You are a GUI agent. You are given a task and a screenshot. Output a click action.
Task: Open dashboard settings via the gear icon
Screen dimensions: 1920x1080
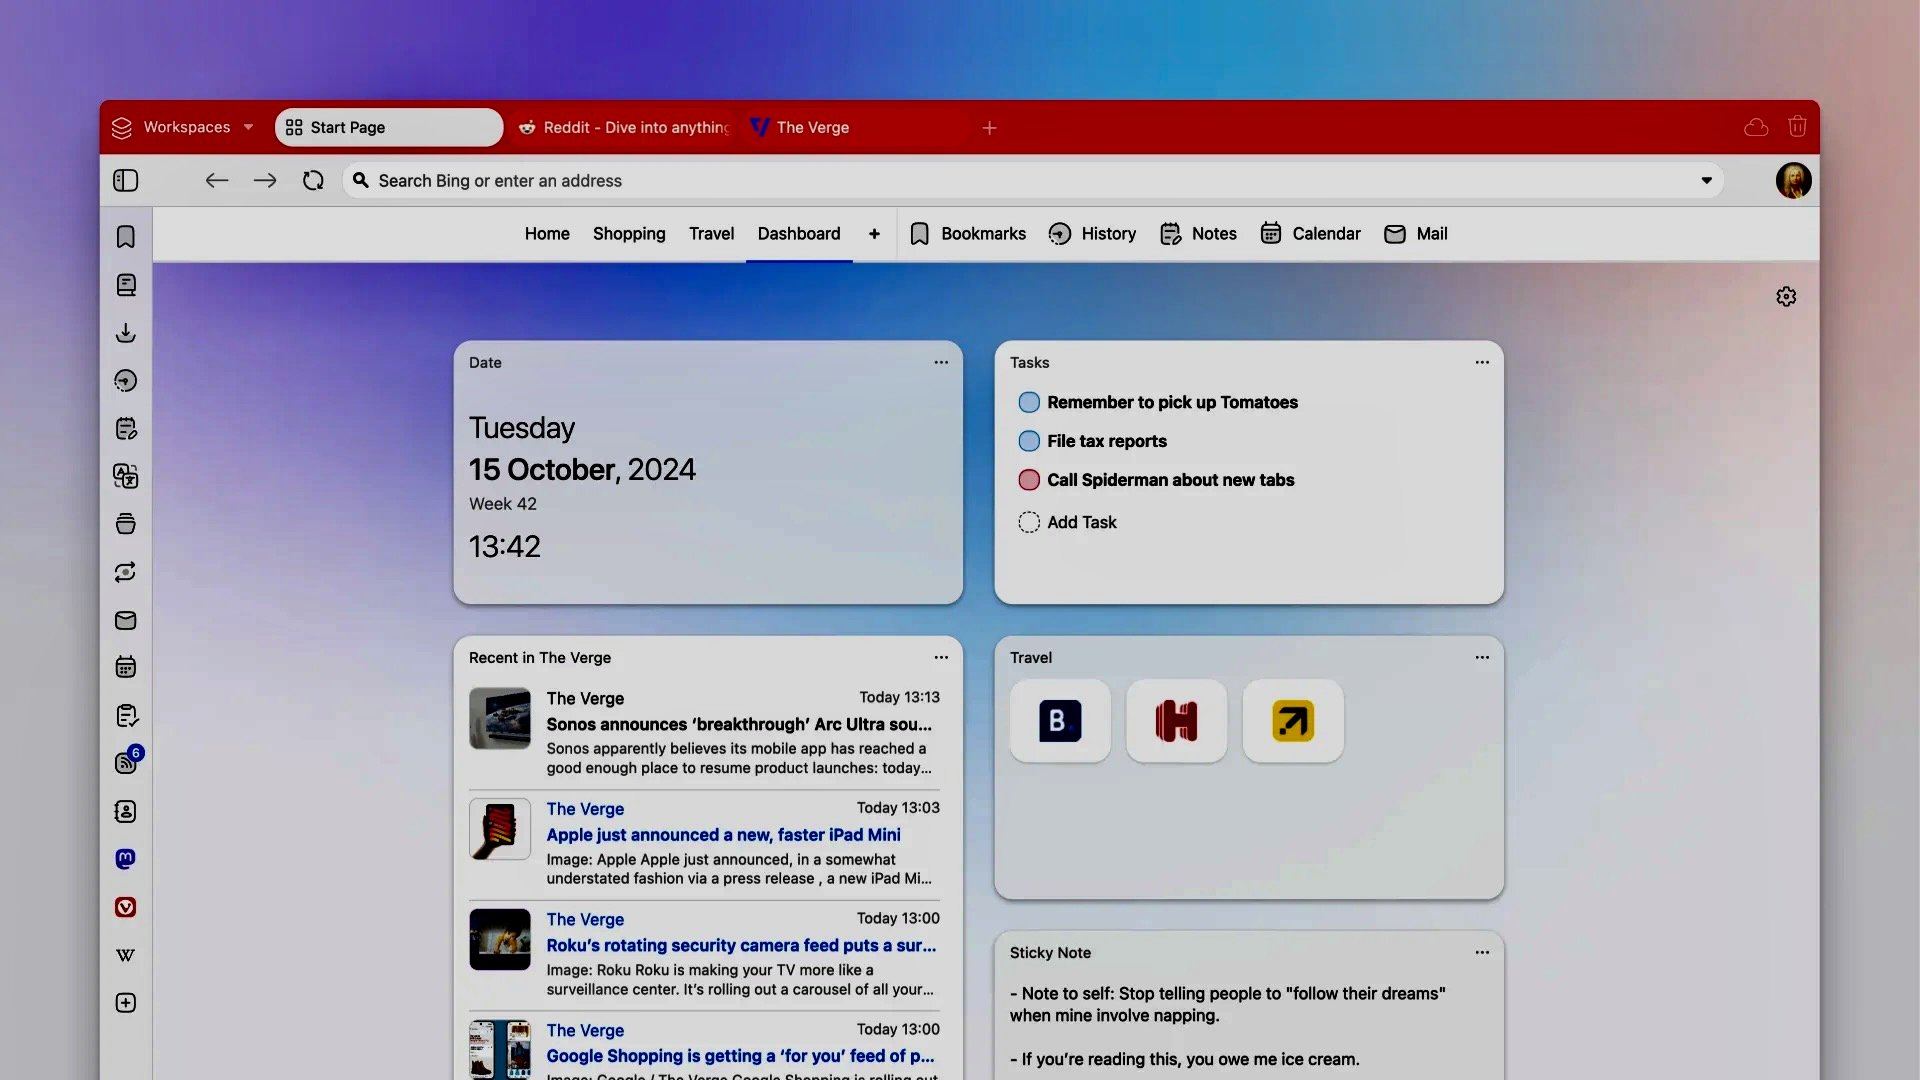click(x=1786, y=296)
